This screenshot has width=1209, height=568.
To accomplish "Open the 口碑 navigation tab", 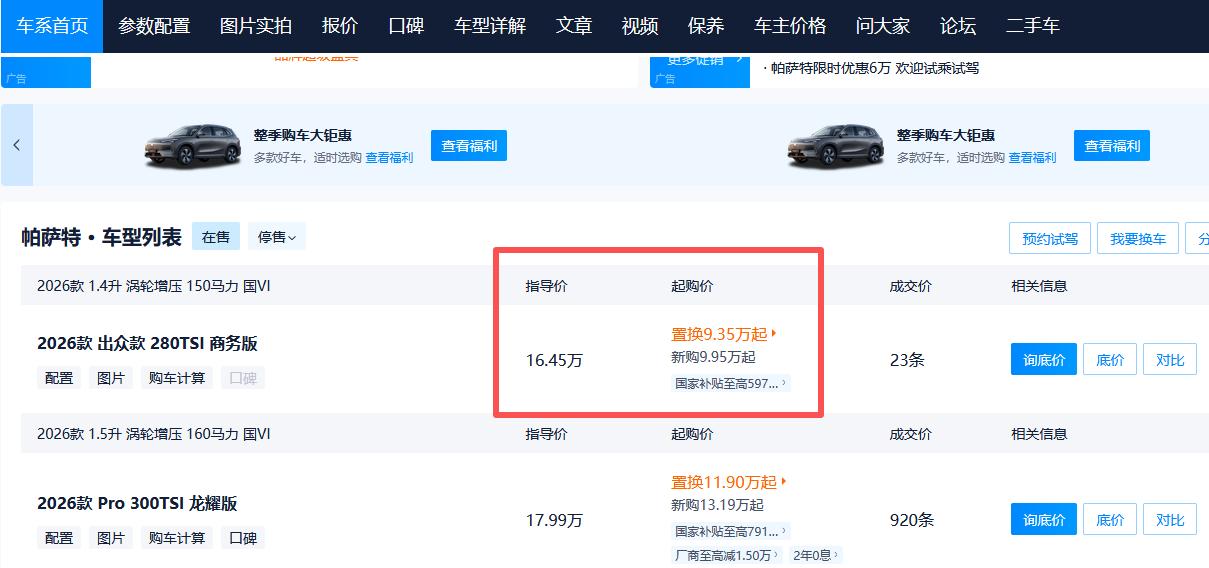I will (x=406, y=26).
